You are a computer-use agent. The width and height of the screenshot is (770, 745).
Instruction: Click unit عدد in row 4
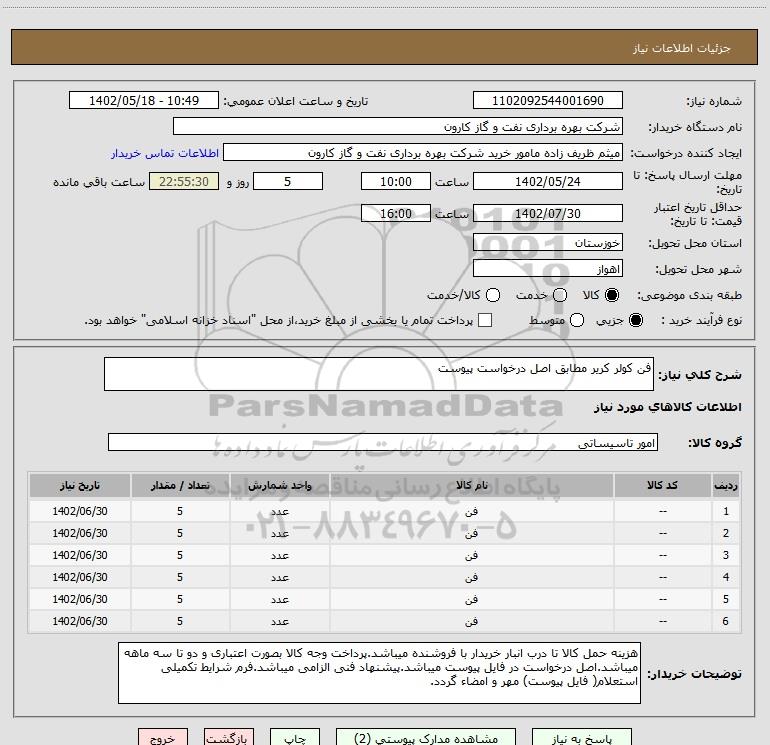tap(279, 578)
